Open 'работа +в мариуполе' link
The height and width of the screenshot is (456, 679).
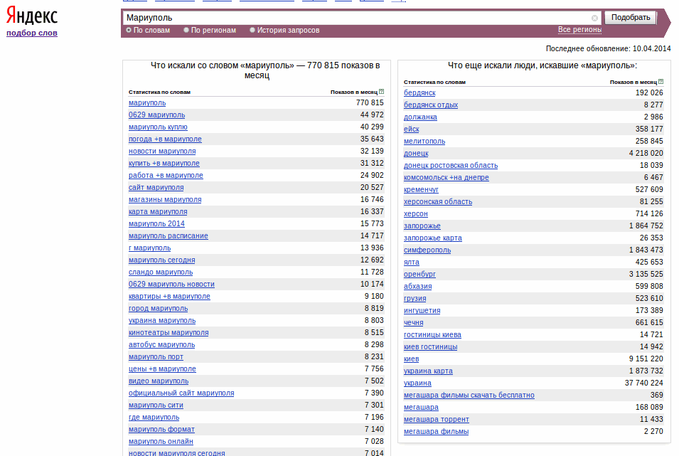click(x=166, y=176)
